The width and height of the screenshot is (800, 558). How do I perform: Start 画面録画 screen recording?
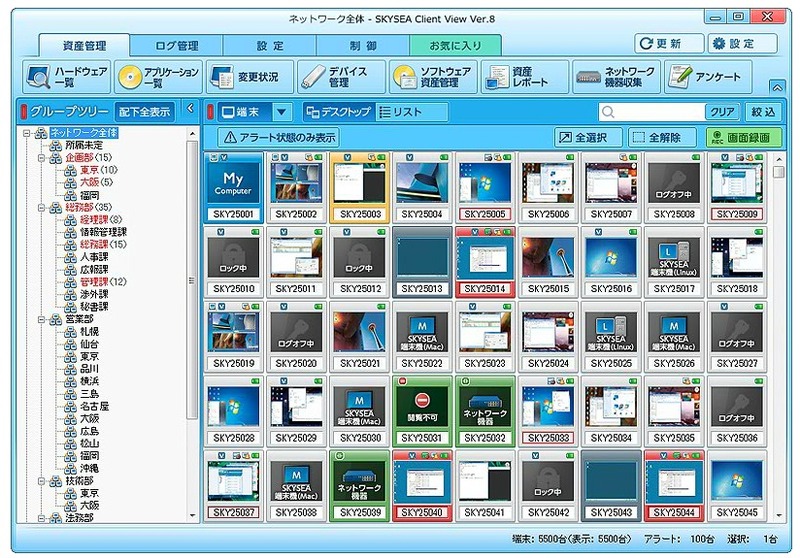click(x=743, y=137)
